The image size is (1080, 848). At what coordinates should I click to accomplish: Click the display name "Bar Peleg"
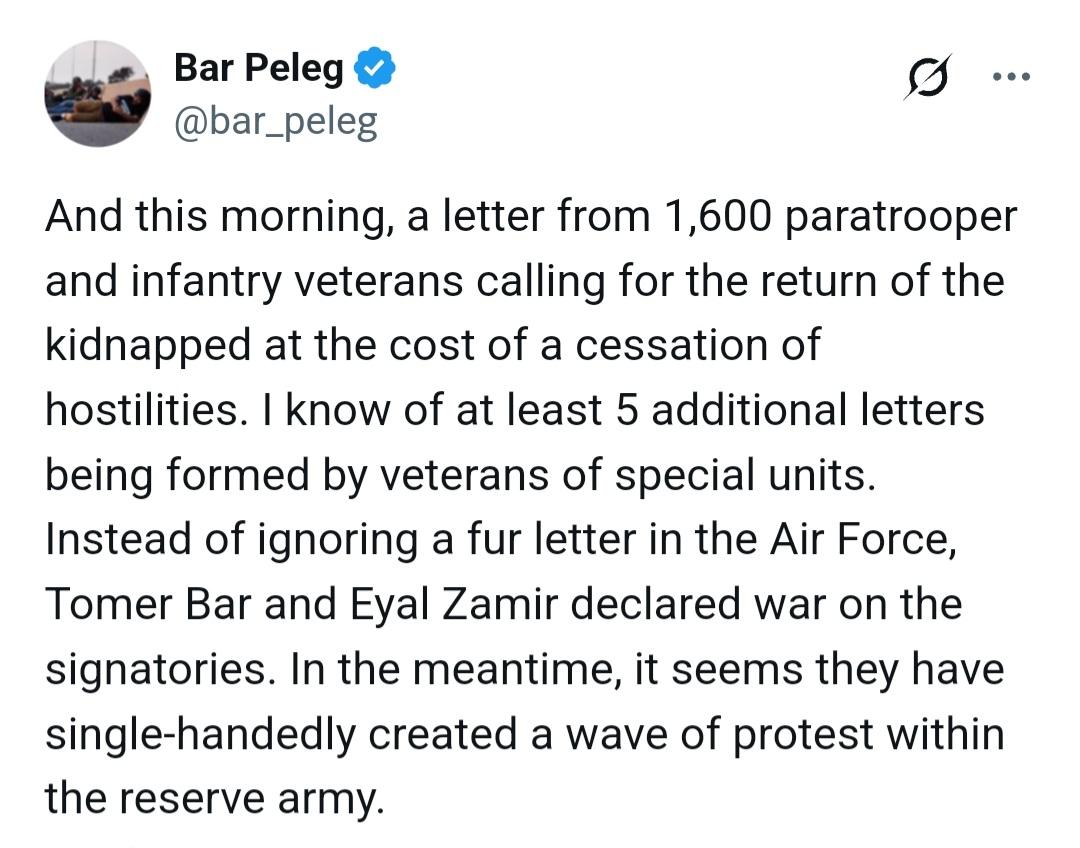click(258, 69)
